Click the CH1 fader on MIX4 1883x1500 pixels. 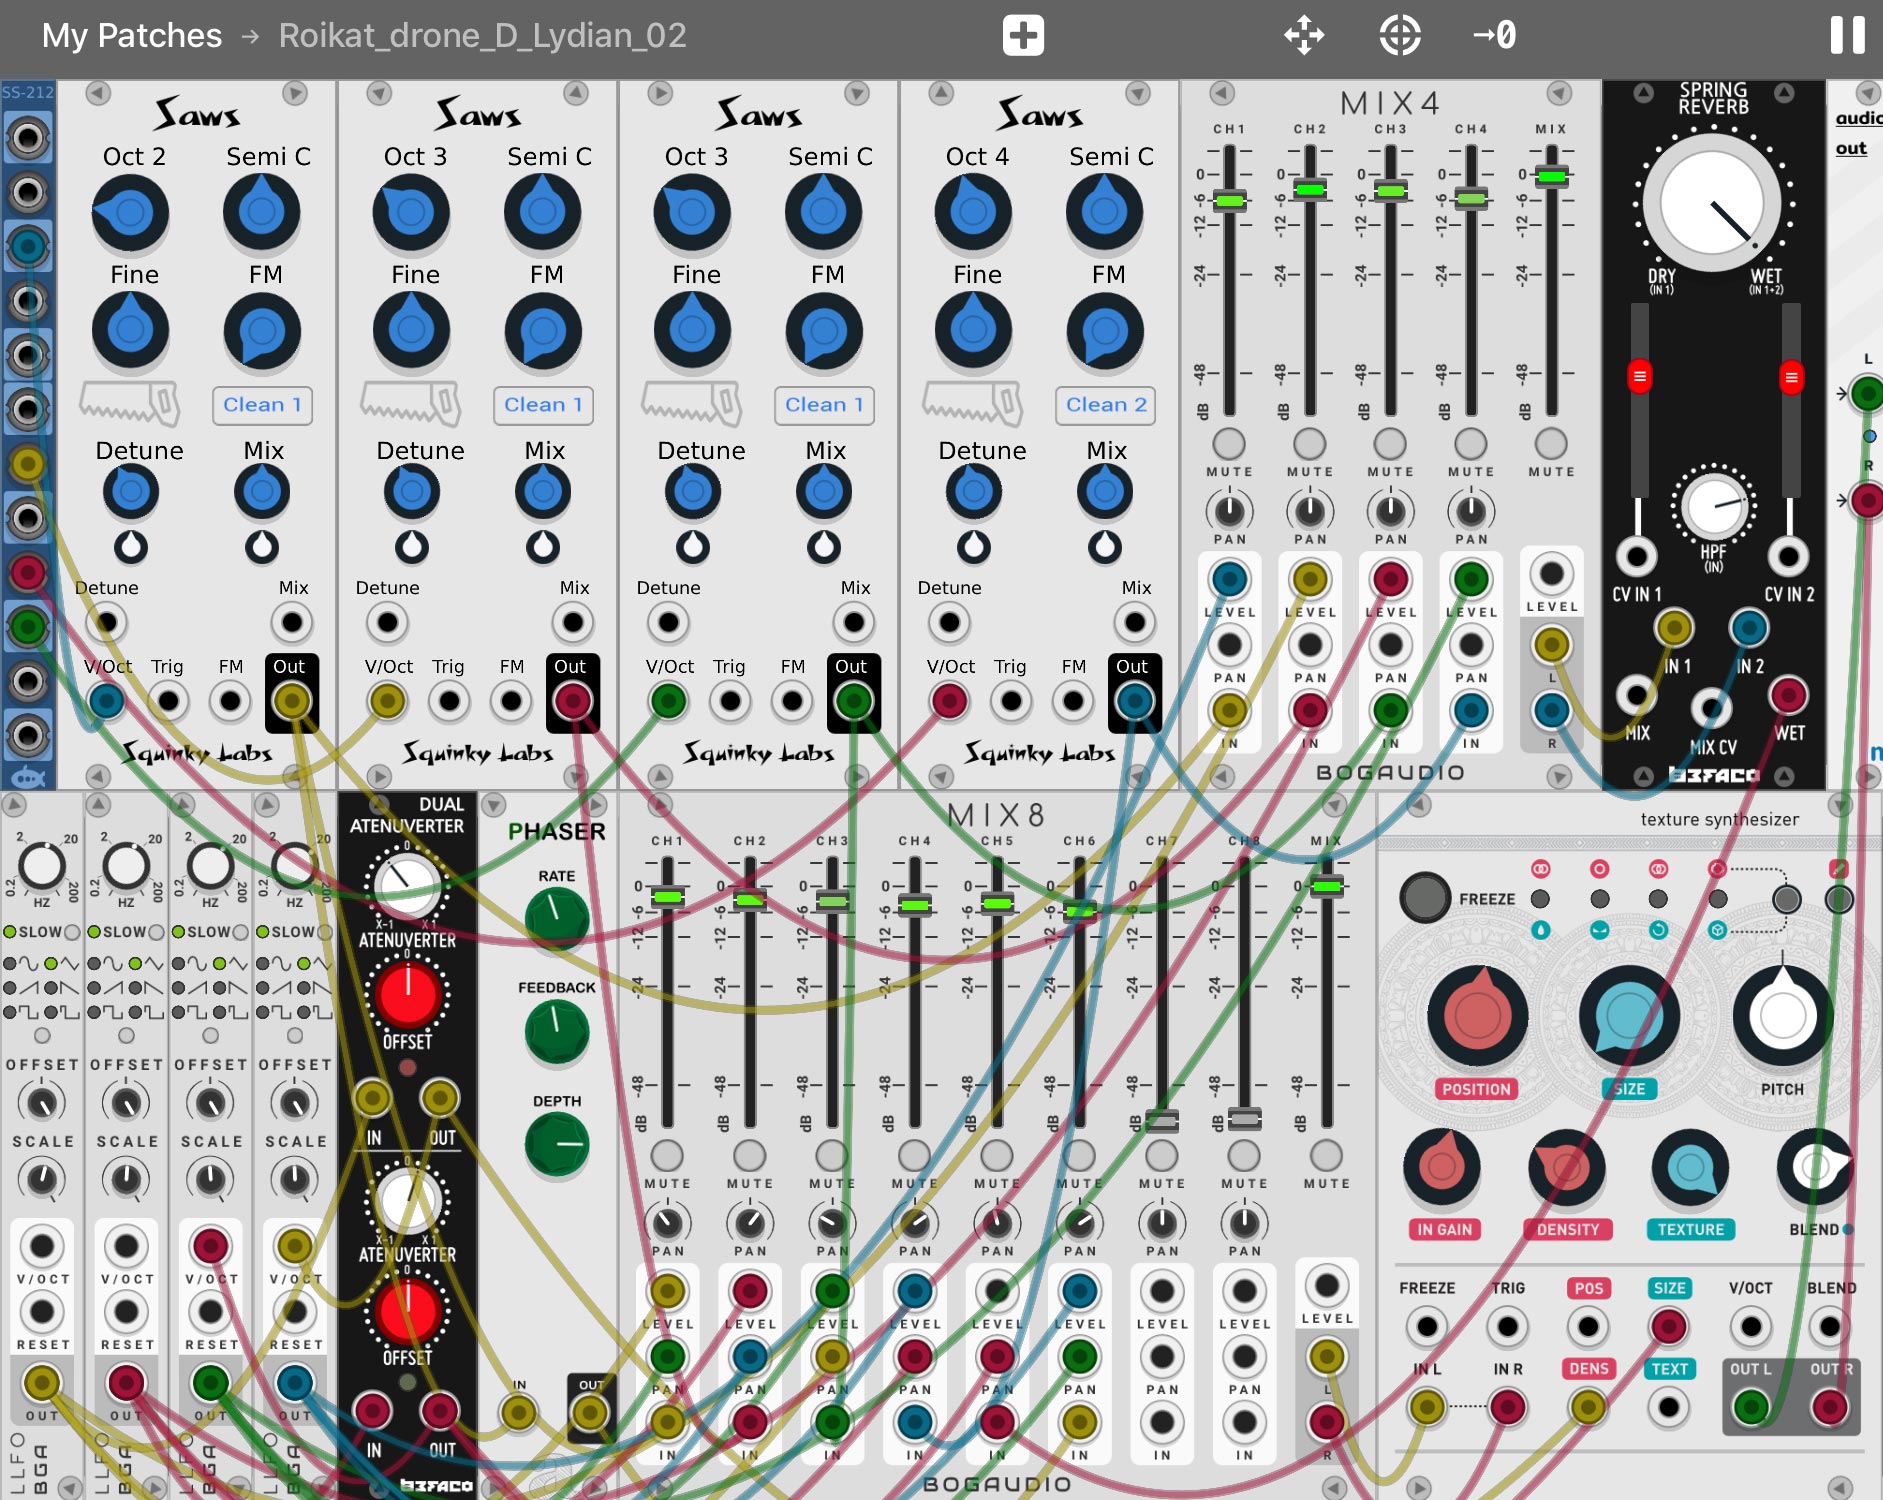1229,200
